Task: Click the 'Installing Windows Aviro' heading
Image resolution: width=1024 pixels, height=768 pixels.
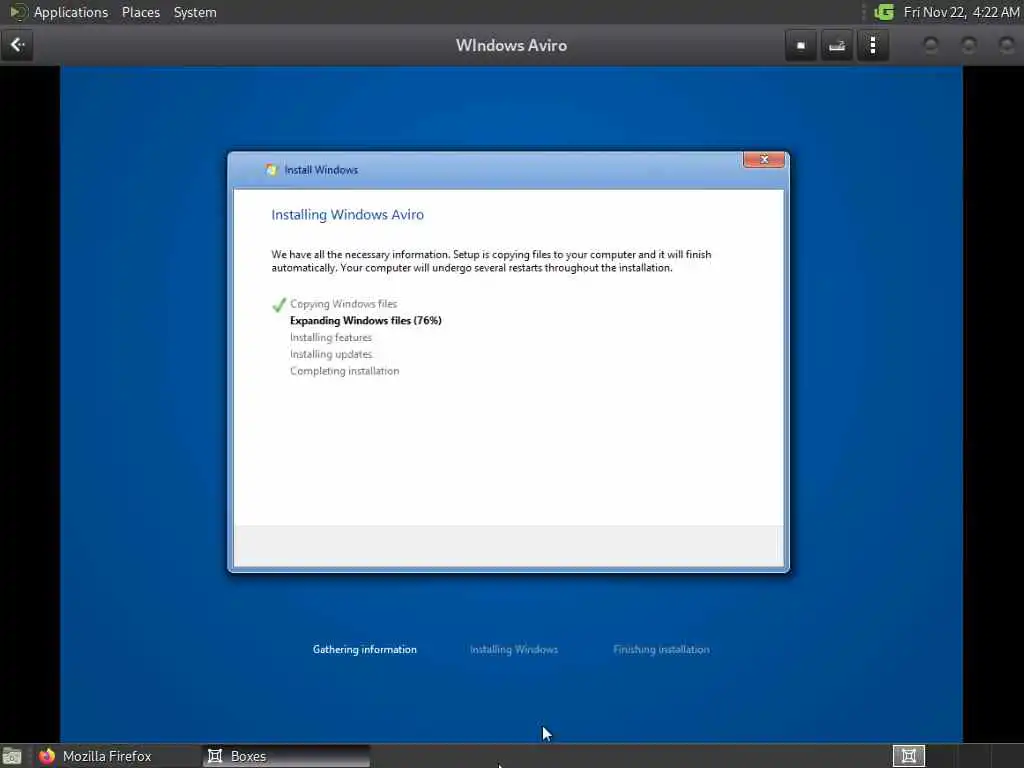Action: (x=347, y=215)
